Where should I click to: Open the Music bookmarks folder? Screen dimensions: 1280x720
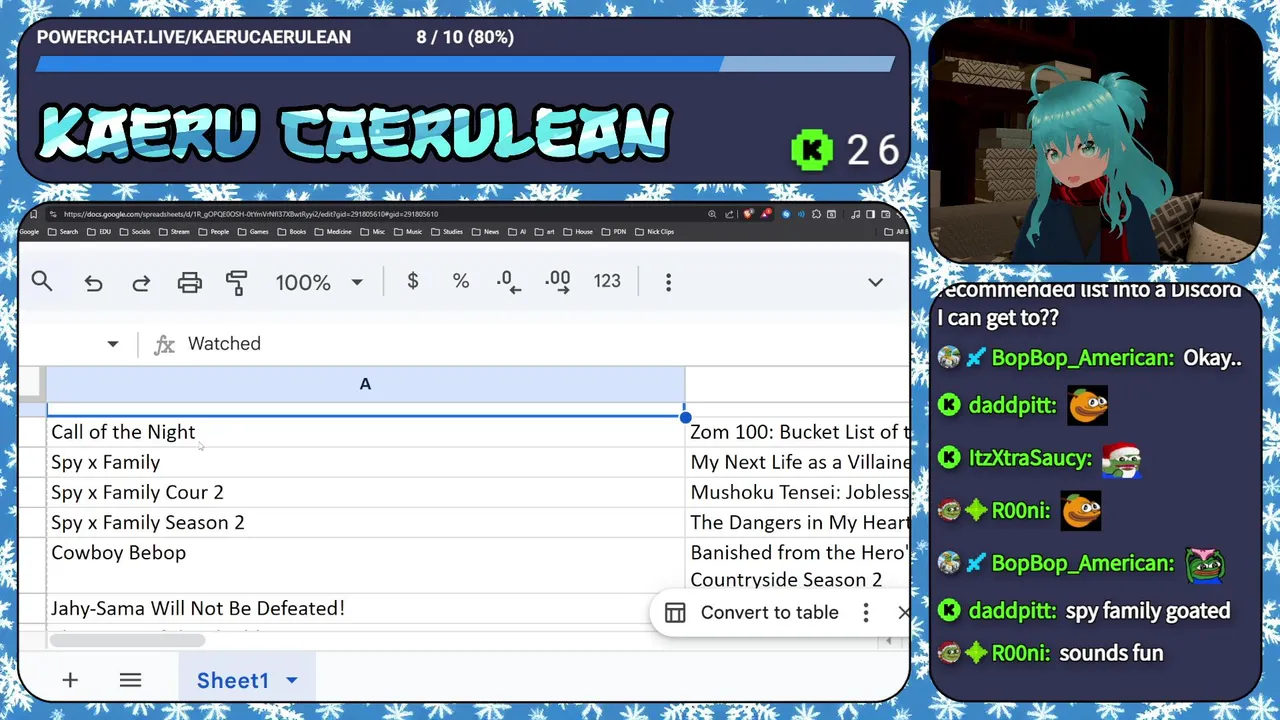click(x=408, y=232)
